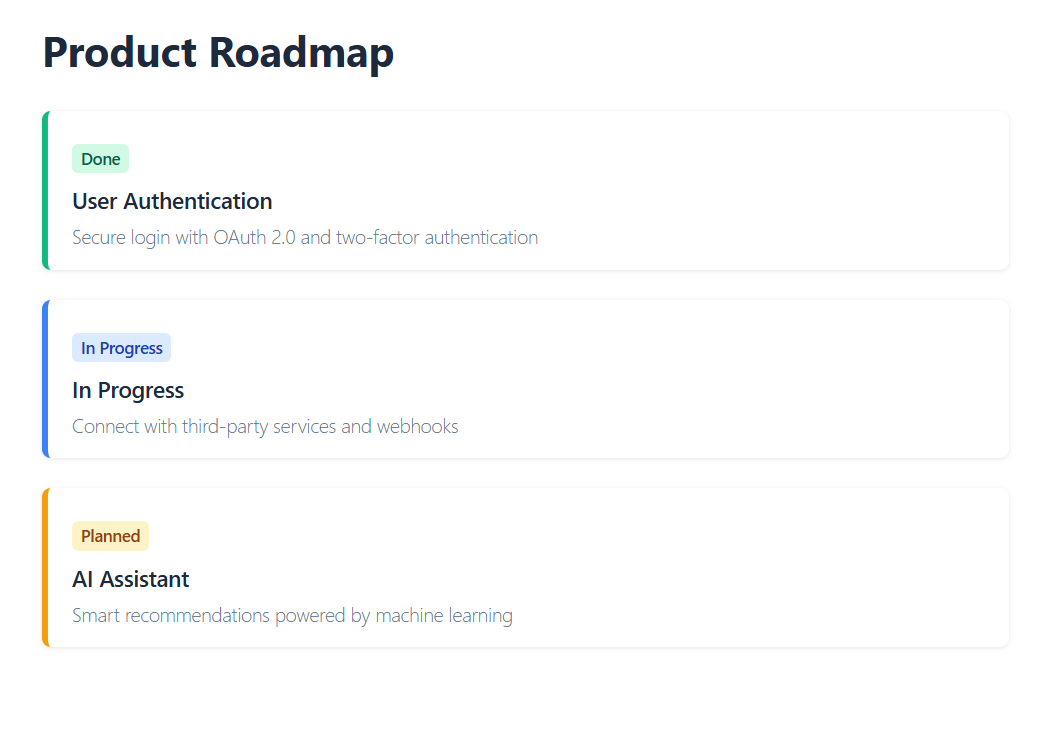Click the blue In Progress status badge

click(122, 348)
